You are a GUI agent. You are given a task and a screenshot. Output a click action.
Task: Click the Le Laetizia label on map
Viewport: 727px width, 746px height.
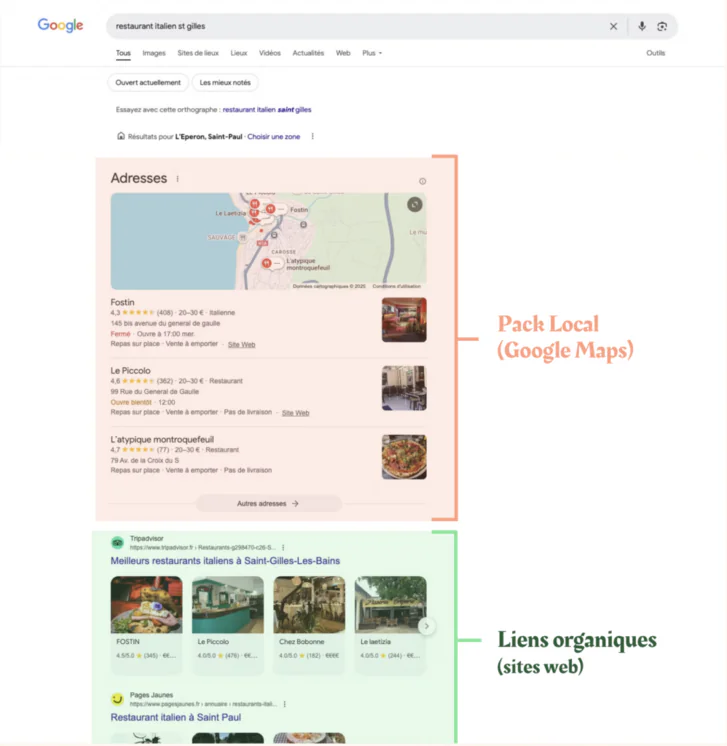231,213
